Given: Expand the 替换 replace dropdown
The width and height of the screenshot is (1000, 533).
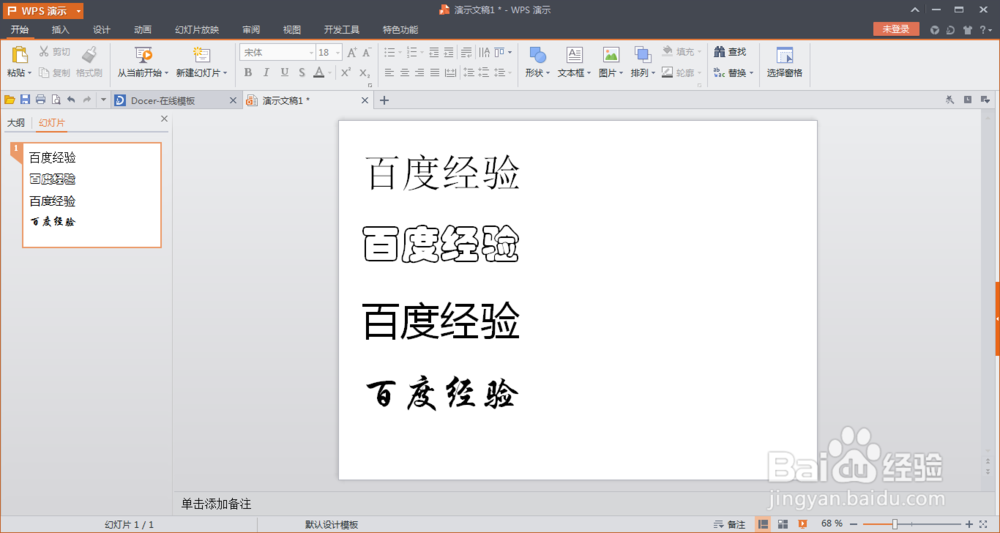Looking at the screenshot, I should click(x=751, y=73).
